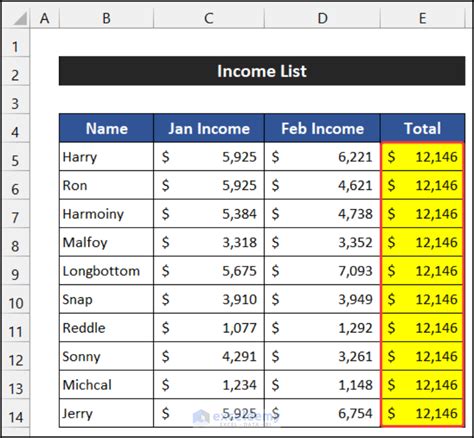Select column A header
This screenshot has height=438, width=474.
[x=45, y=18]
